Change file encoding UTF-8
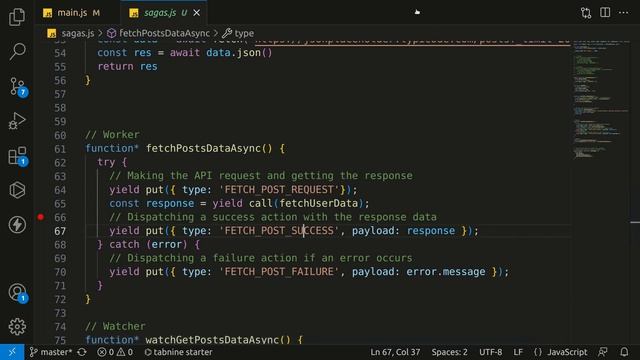Image resolution: width=640 pixels, height=360 pixels. click(490, 352)
